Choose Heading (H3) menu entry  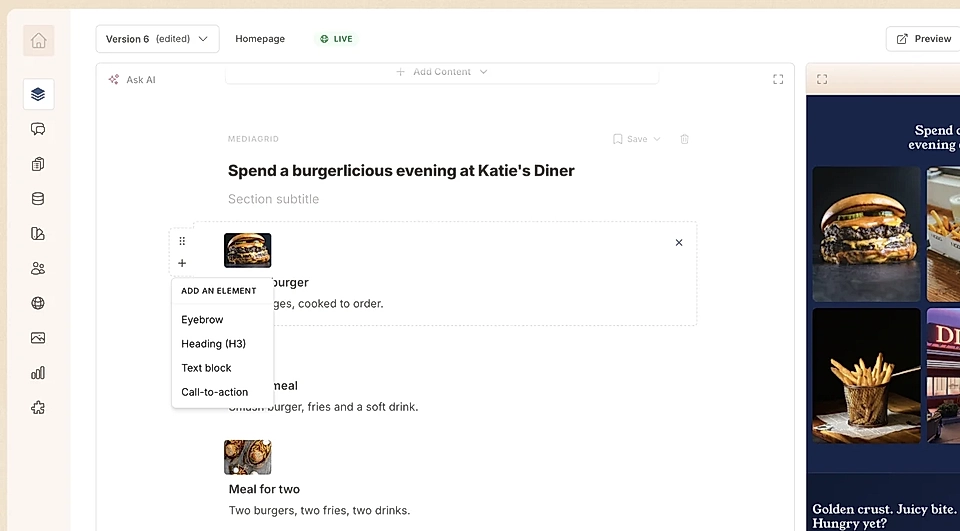tap(214, 344)
